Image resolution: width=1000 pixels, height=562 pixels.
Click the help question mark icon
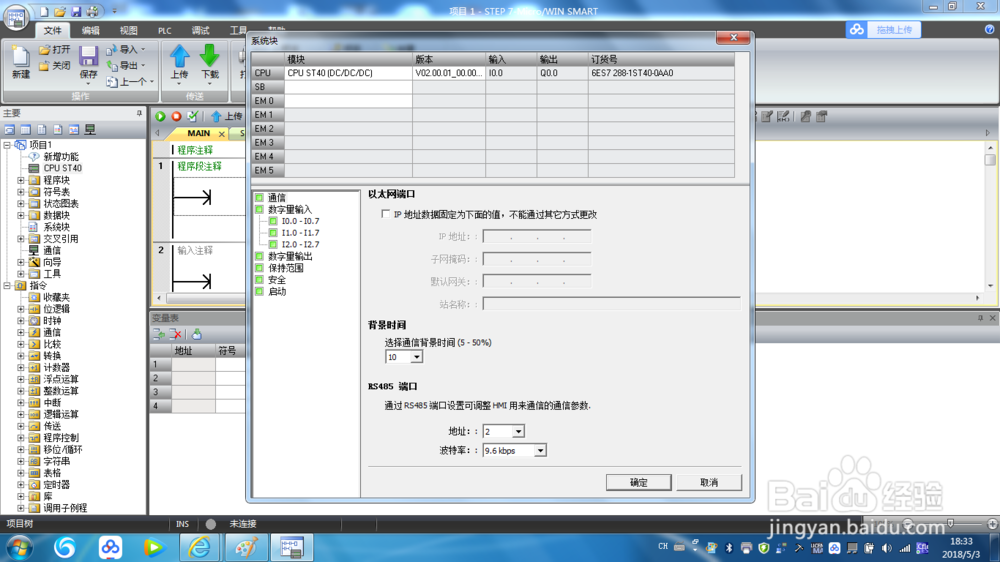[989, 29]
